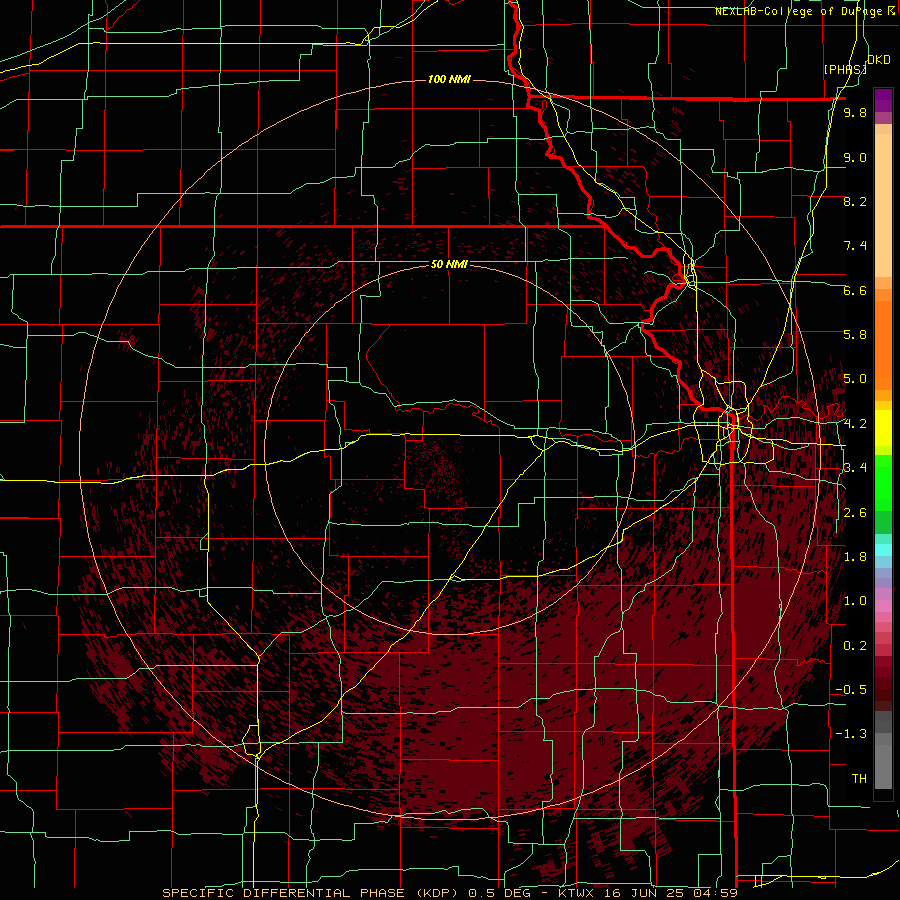900x900 pixels.
Task: Click the purple top segment of the color bar
Action: click(x=883, y=100)
